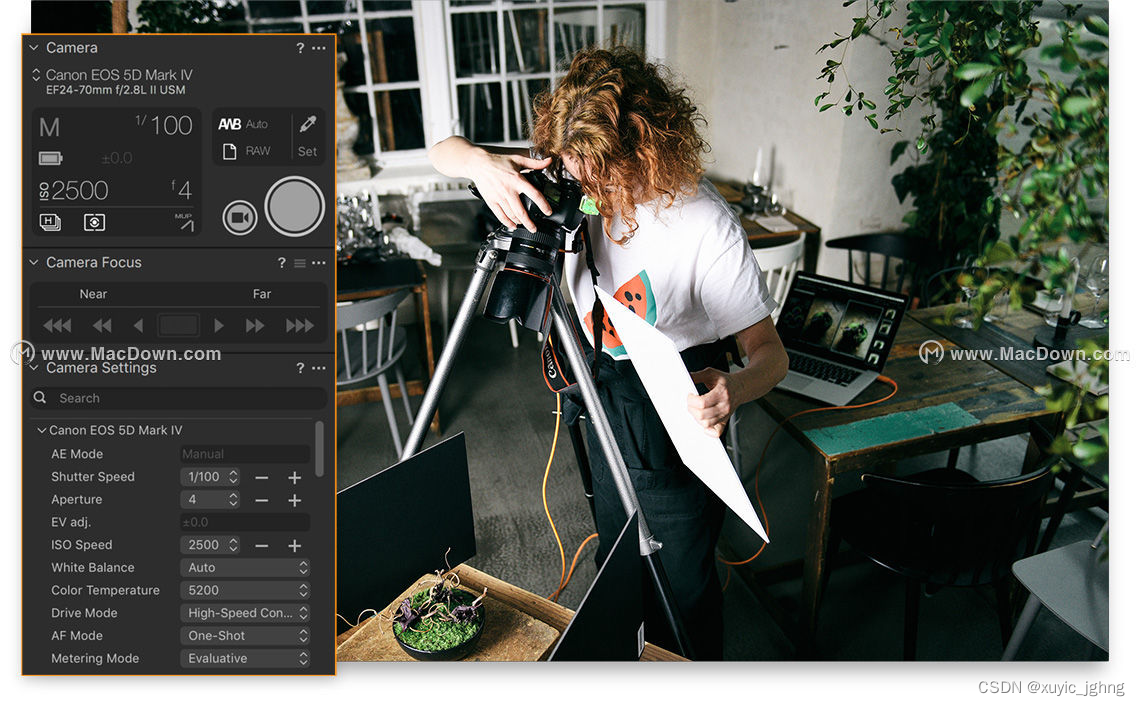Collapse the Canon EOS 5D Mark IV settings tree
This screenshot has height=706, width=1140.
point(41,430)
